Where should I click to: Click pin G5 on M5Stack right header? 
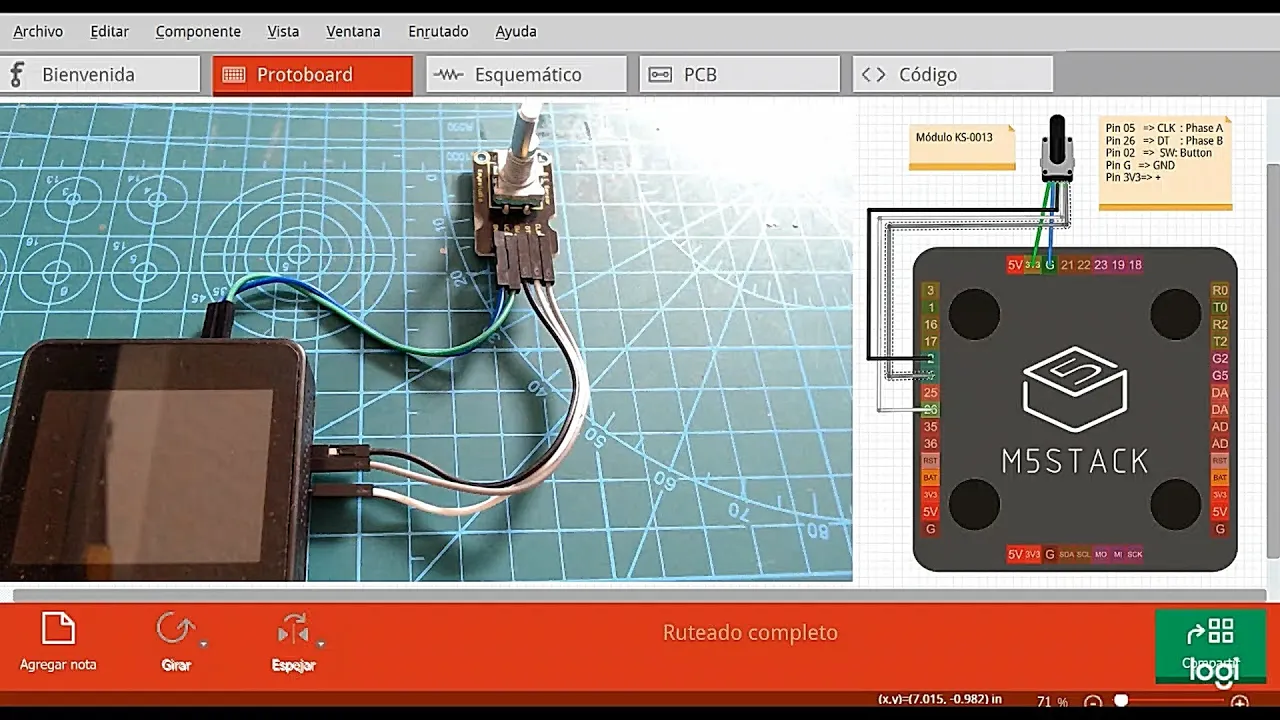(x=1220, y=375)
